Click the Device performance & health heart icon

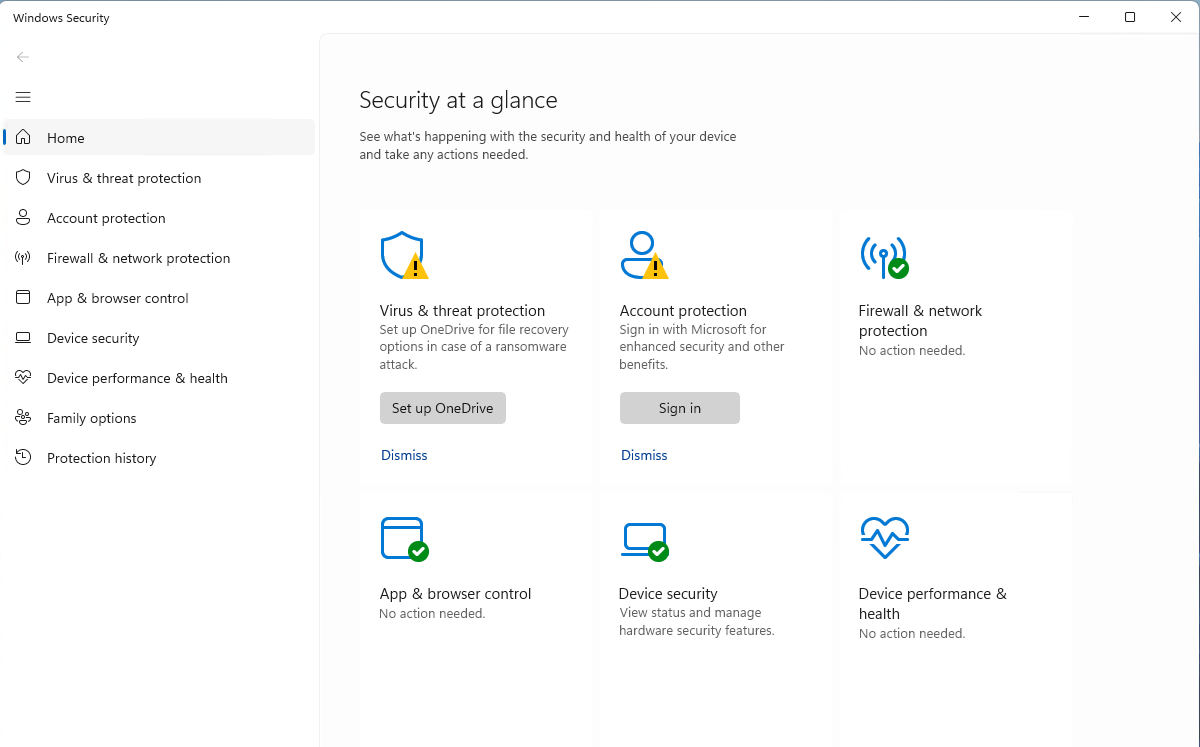tap(884, 539)
